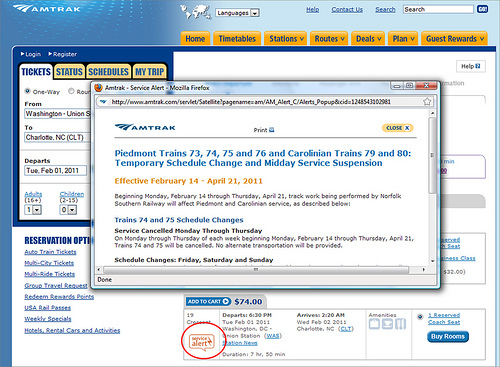Click the popup URL address bar

click(x=251, y=102)
